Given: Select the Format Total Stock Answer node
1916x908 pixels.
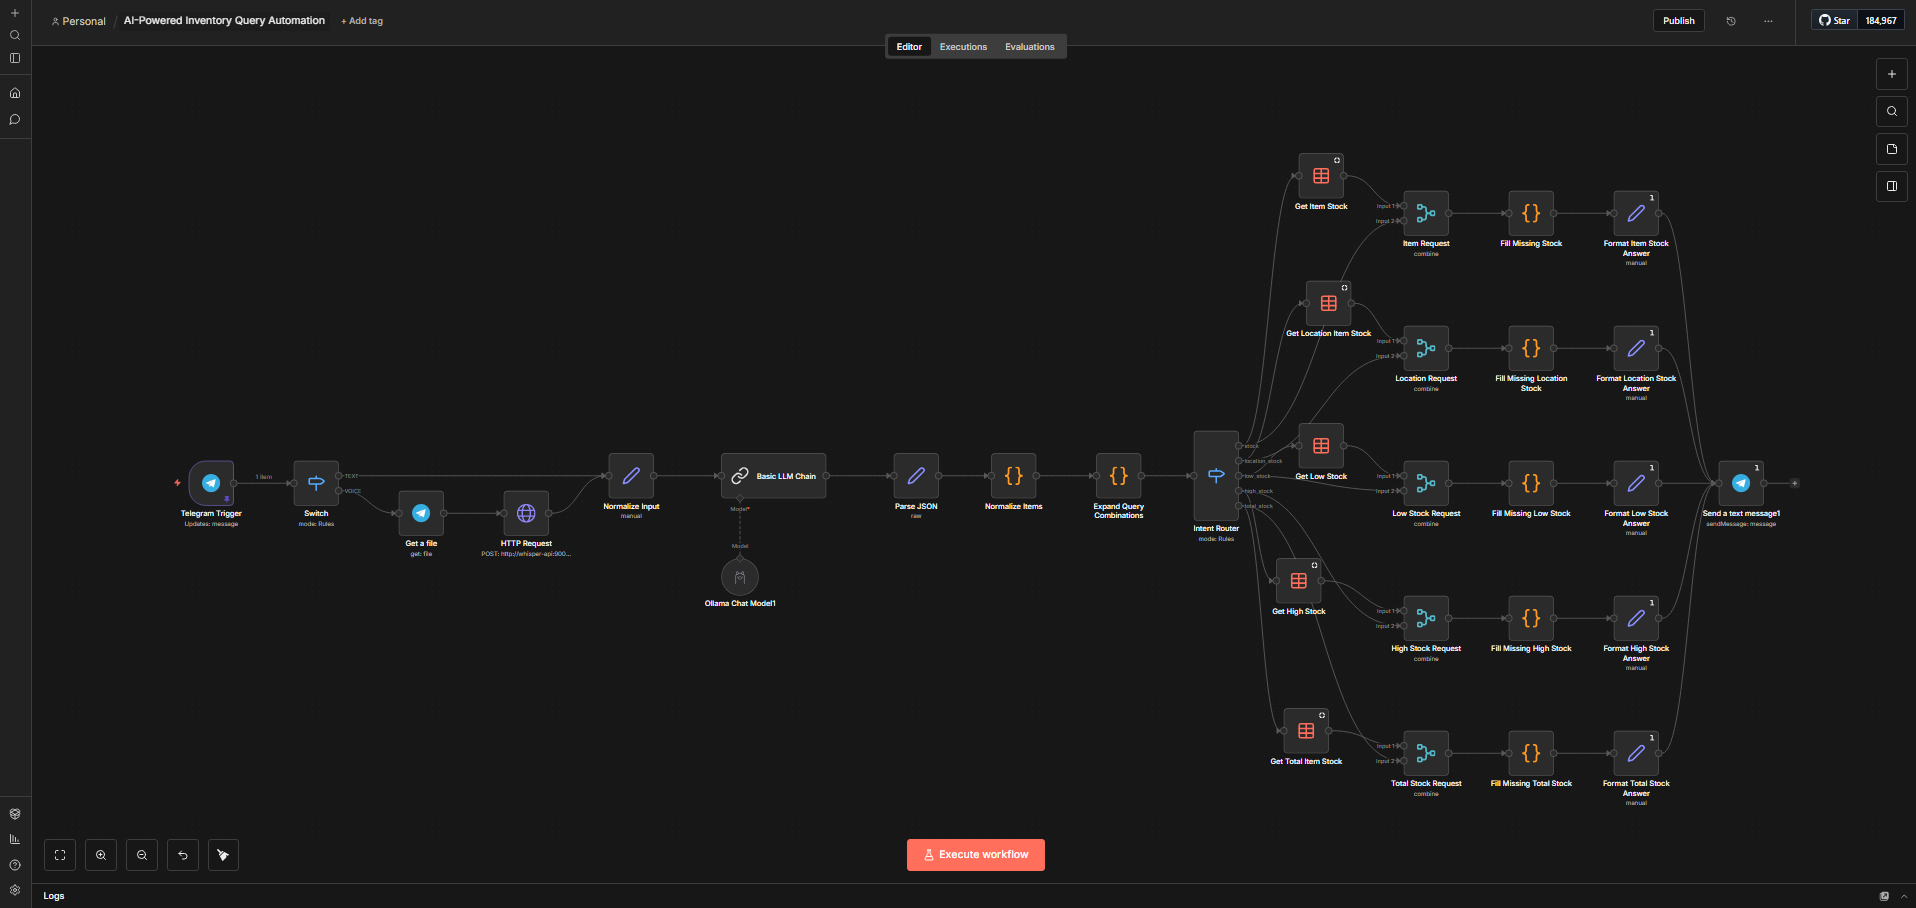Looking at the screenshot, I should (x=1636, y=753).
